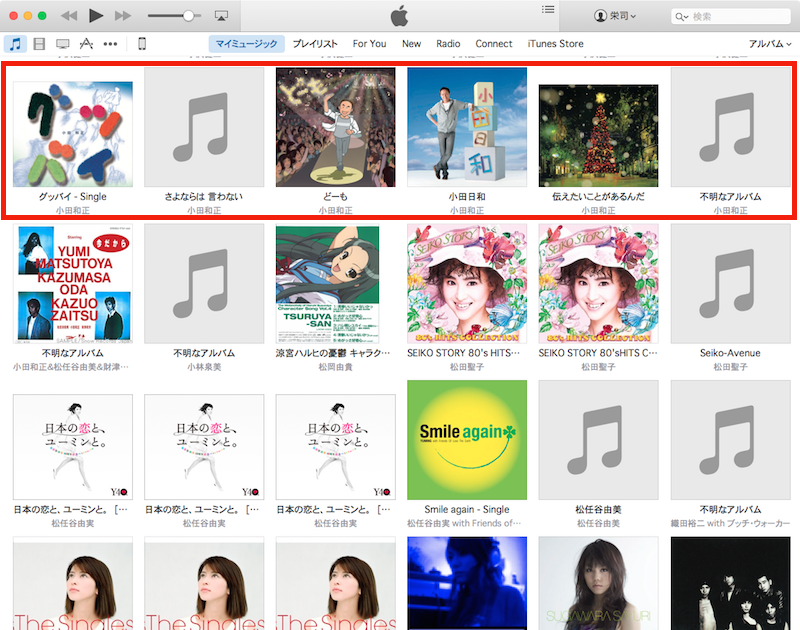
Task: Open the さよならは 言わない album placeholder
Action: pos(204,127)
